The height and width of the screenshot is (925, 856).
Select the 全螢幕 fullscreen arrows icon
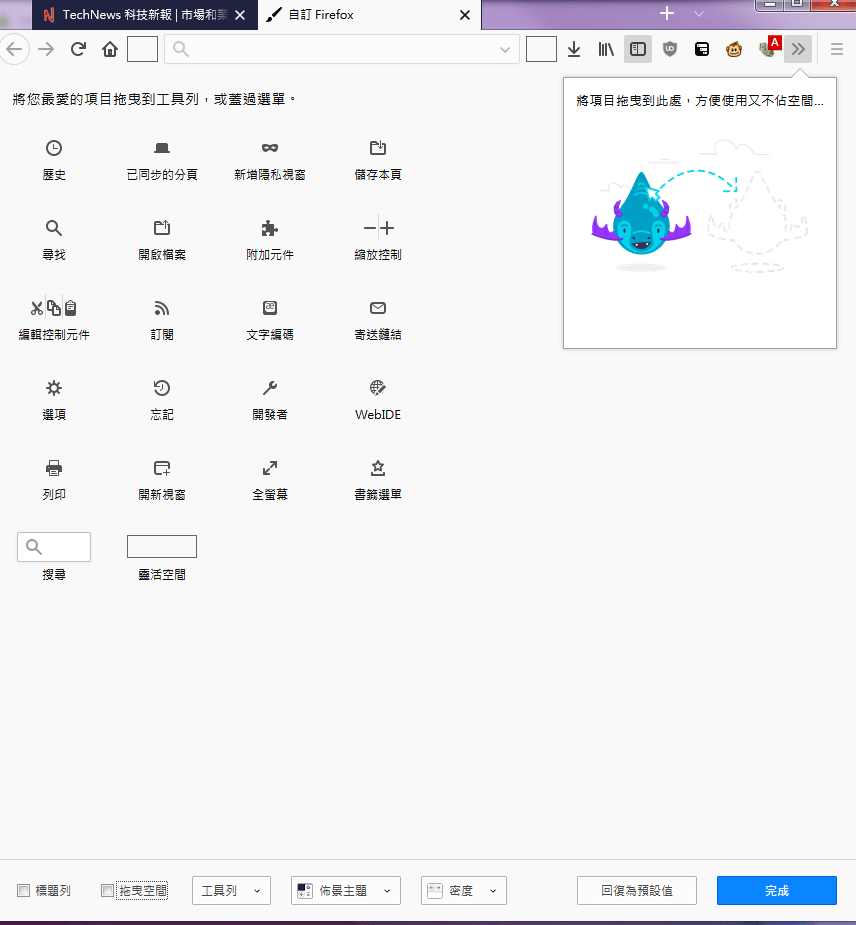tap(270, 468)
